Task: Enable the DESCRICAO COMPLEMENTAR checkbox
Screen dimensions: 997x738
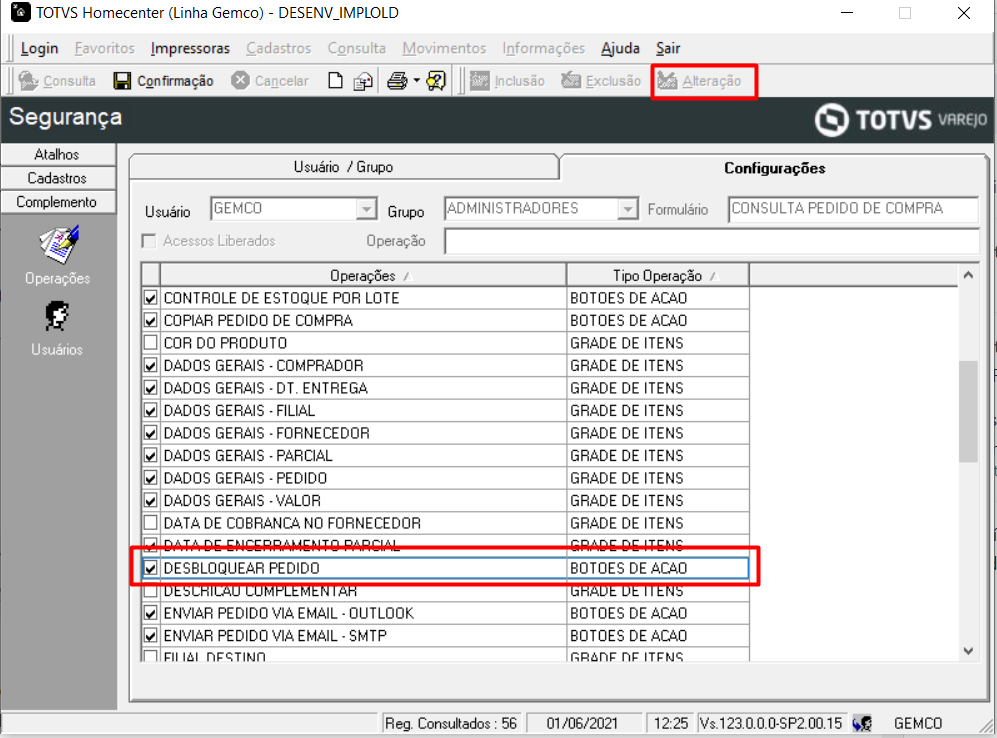Action: tap(150, 591)
